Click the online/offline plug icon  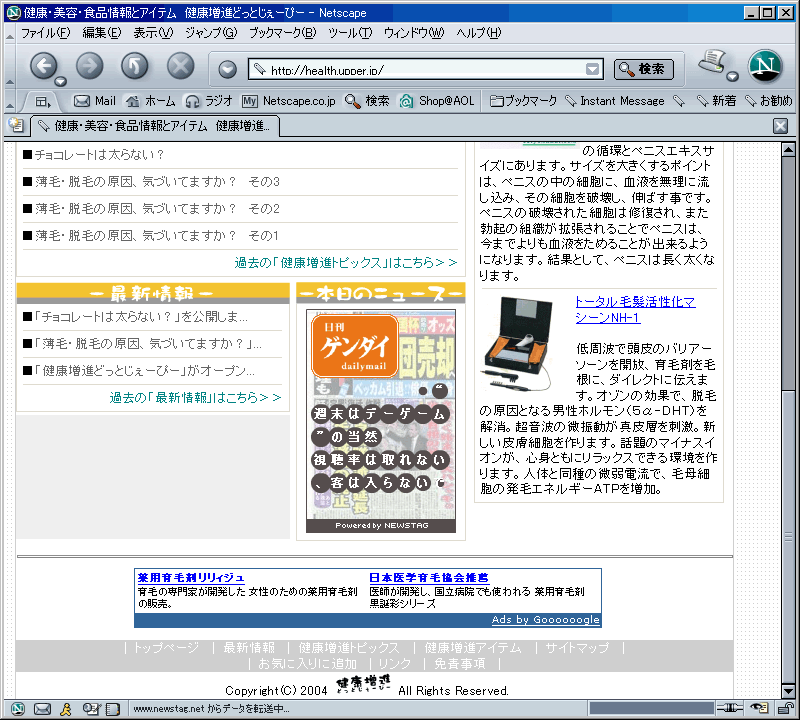tap(730, 708)
